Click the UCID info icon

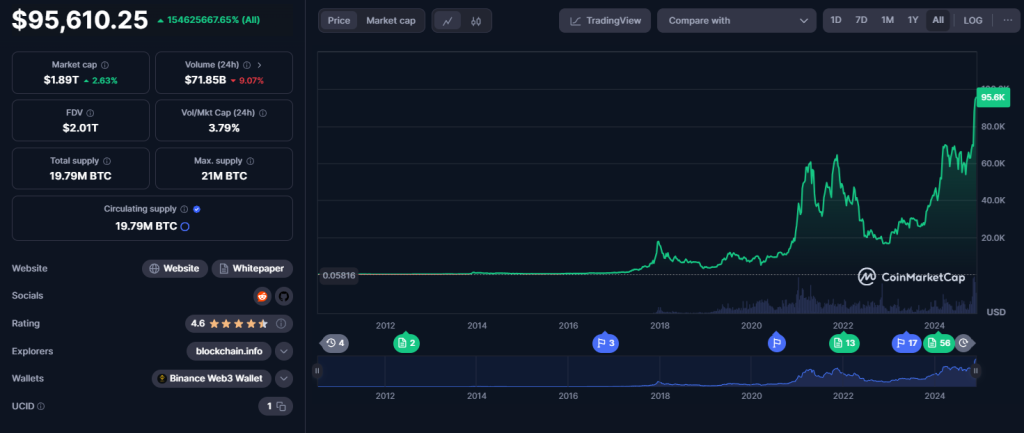(x=41, y=406)
